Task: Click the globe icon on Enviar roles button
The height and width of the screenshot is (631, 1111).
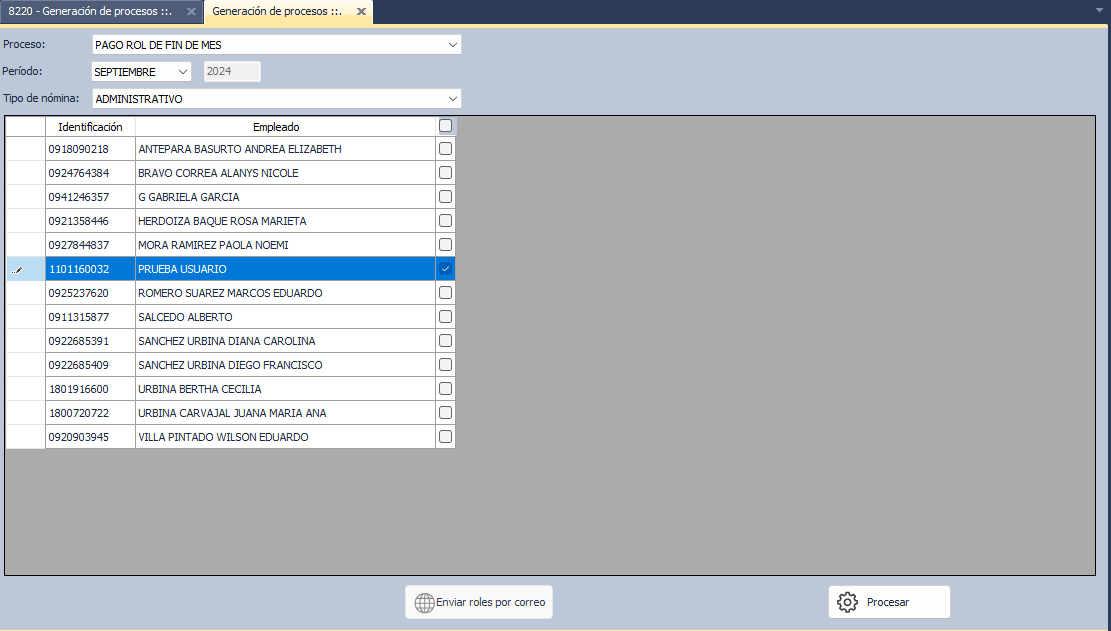Action: pos(424,603)
